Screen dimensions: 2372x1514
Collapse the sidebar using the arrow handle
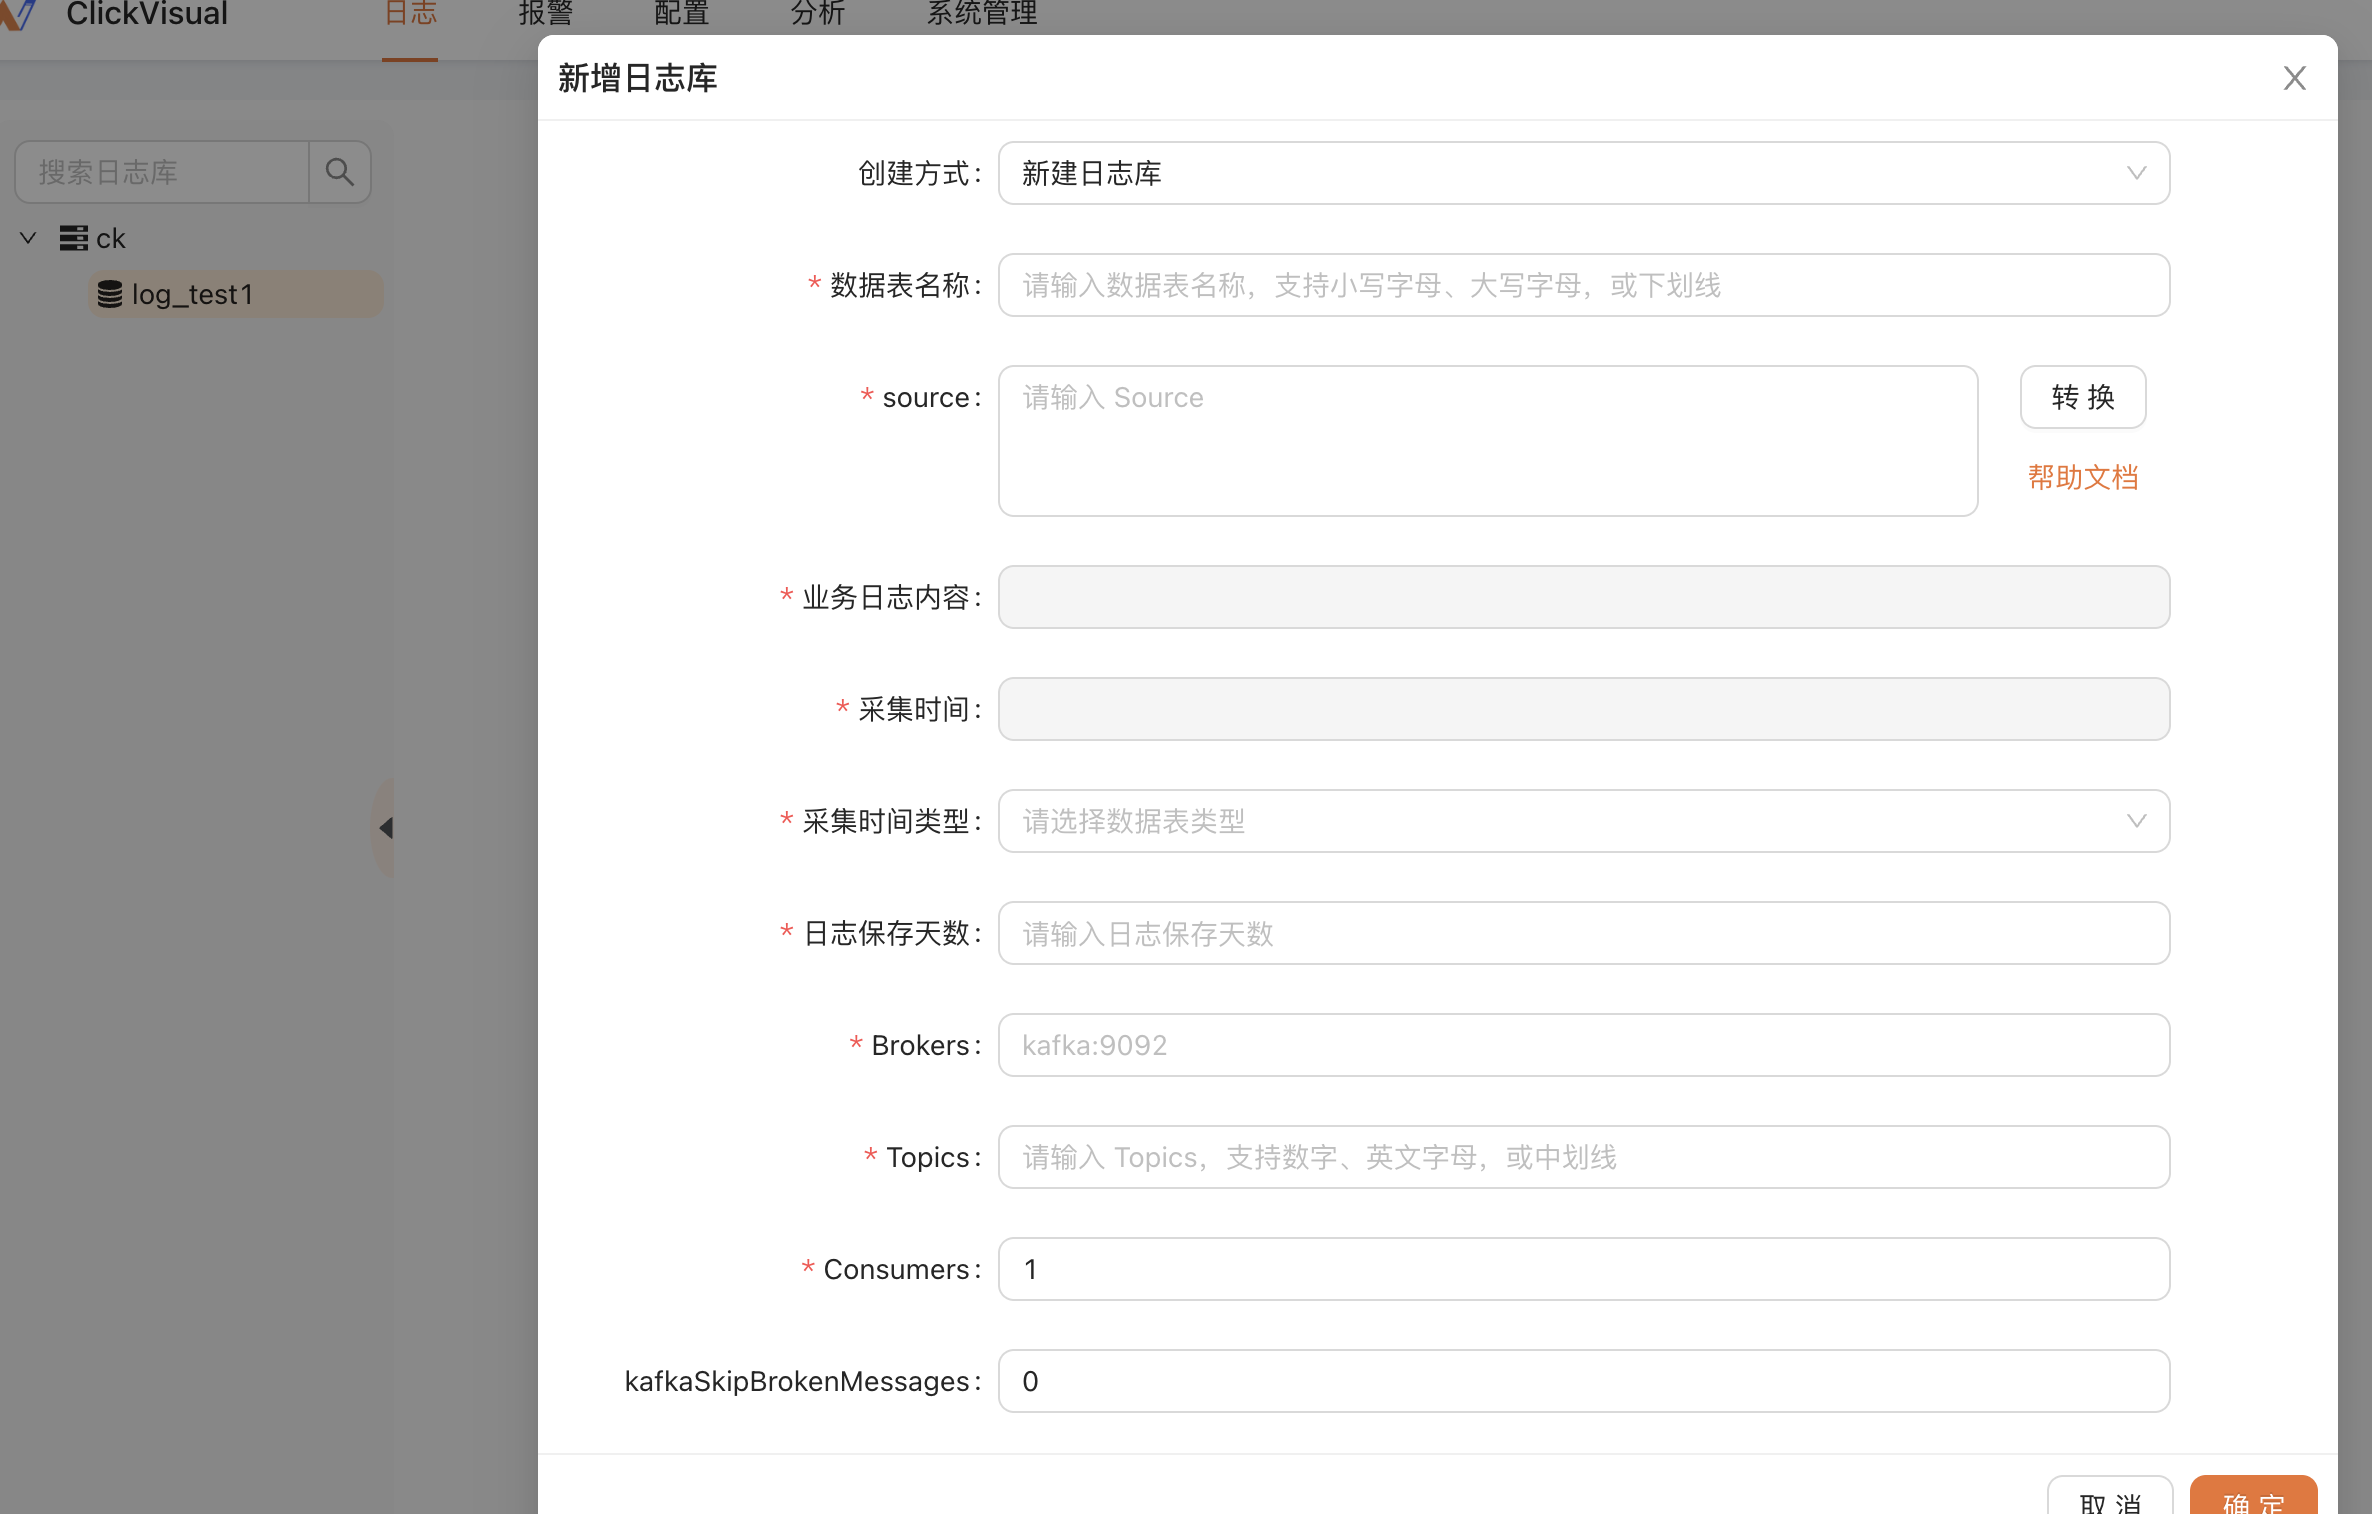click(x=388, y=827)
